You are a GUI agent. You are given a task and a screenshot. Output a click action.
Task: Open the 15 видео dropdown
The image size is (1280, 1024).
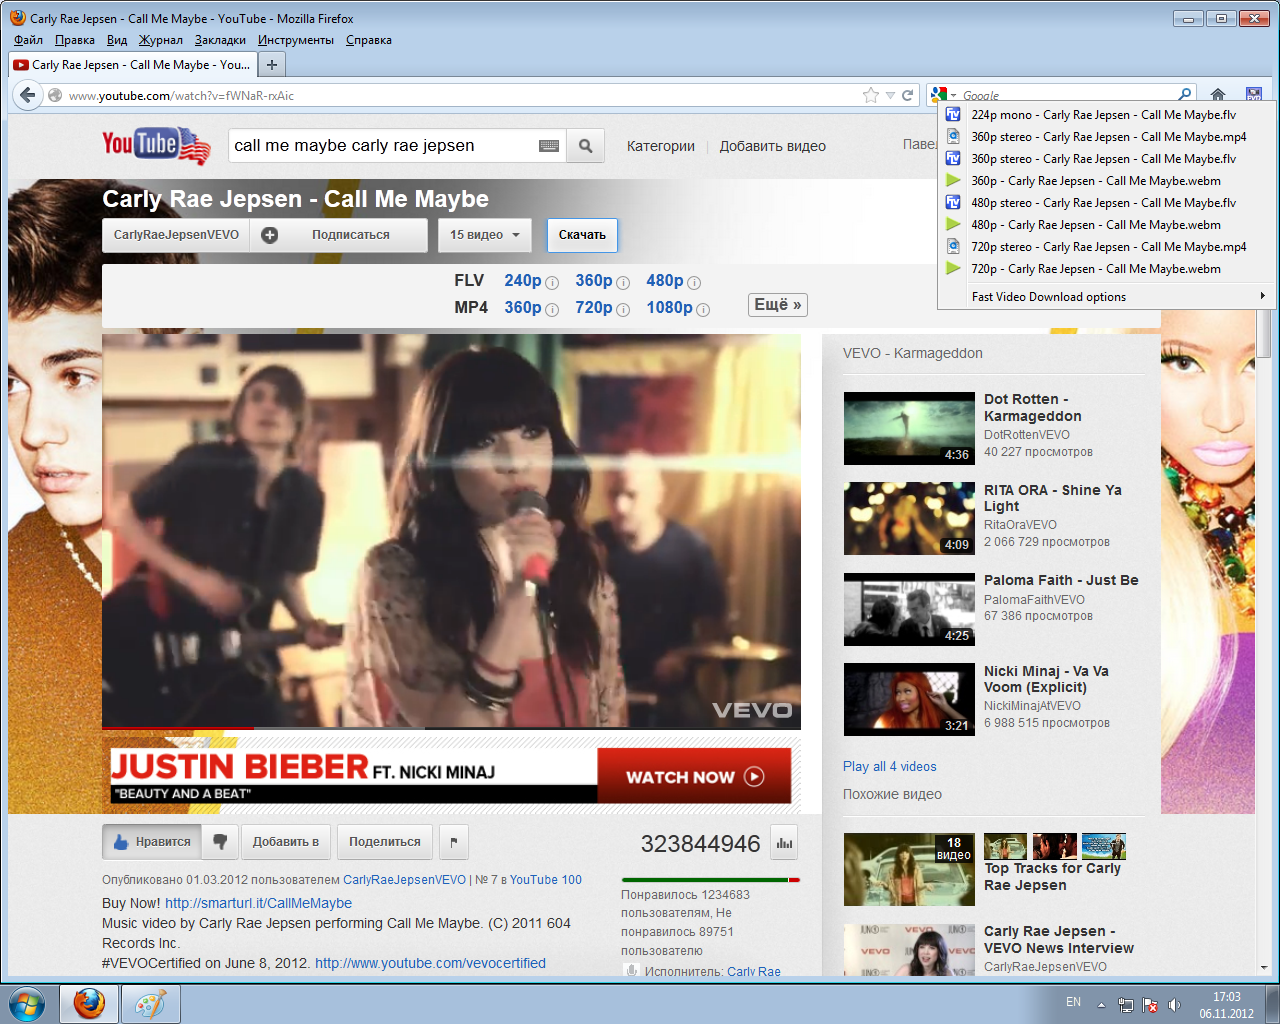point(485,235)
